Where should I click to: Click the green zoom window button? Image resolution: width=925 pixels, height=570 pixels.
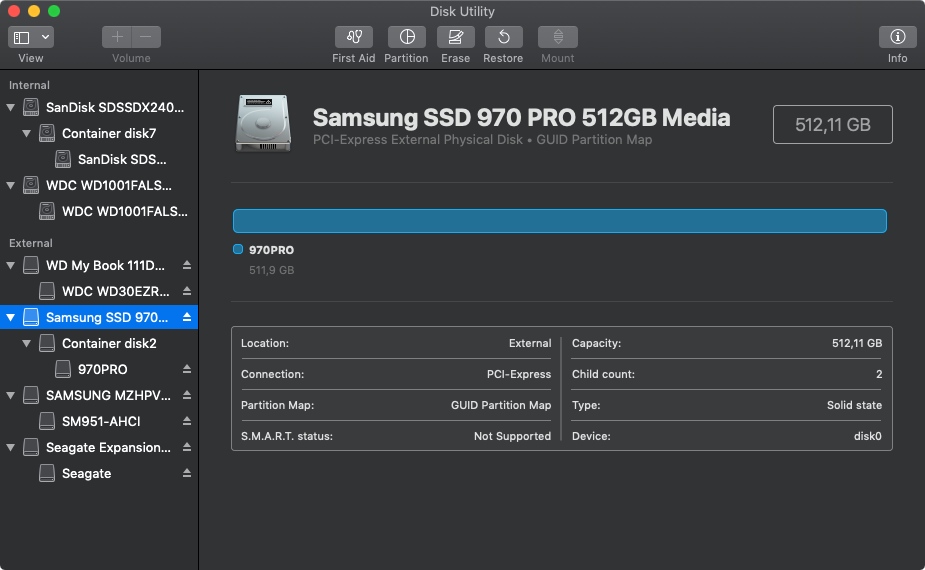click(x=54, y=11)
